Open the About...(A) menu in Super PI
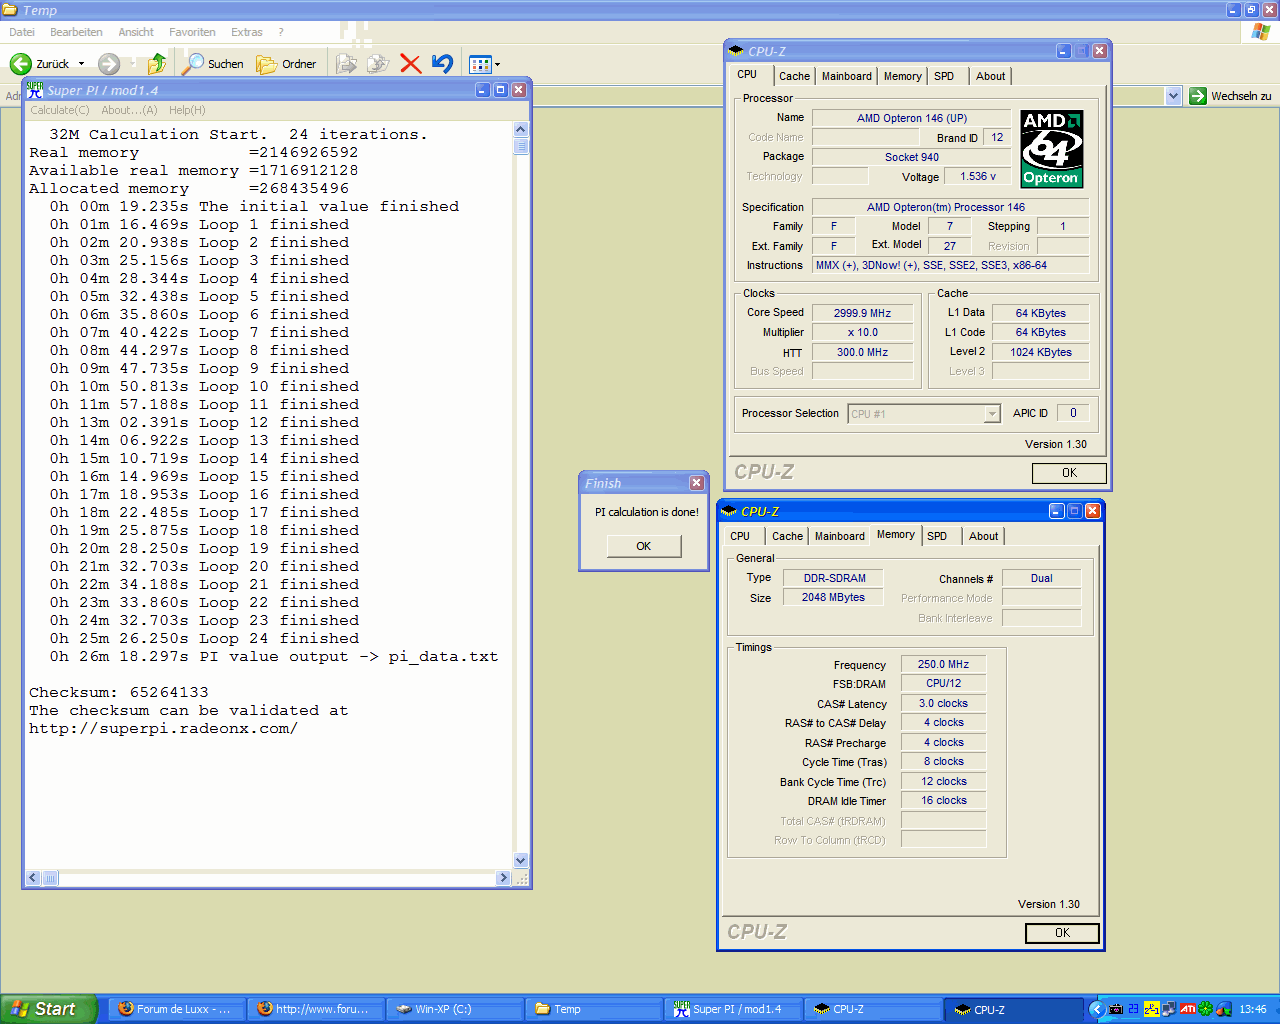The width and height of the screenshot is (1280, 1024). (x=129, y=110)
